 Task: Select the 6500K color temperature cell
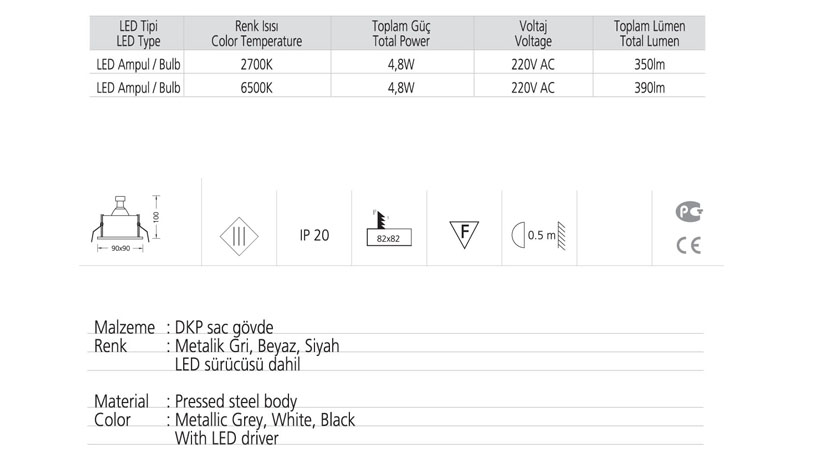[257, 87]
